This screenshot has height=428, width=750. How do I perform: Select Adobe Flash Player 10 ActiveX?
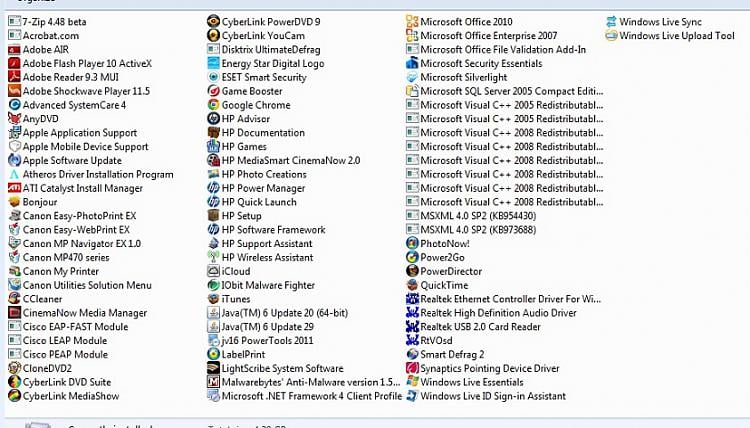80,63
